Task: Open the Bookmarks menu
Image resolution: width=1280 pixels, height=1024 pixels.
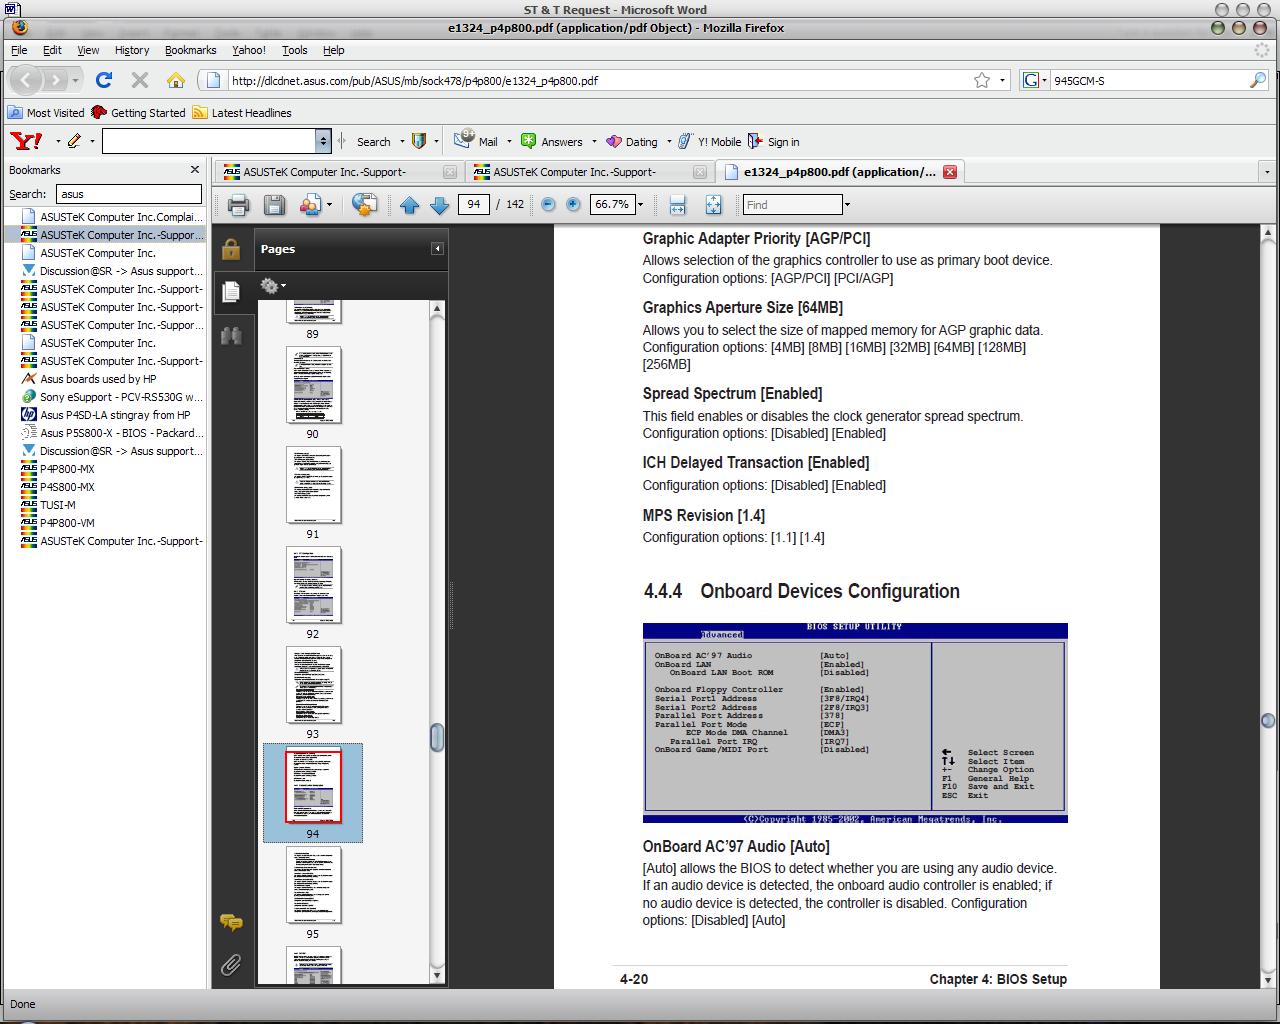Action: (x=190, y=50)
